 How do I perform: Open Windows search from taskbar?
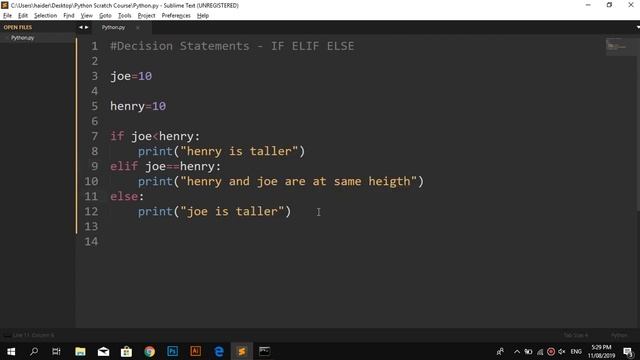[x=34, y=351]
